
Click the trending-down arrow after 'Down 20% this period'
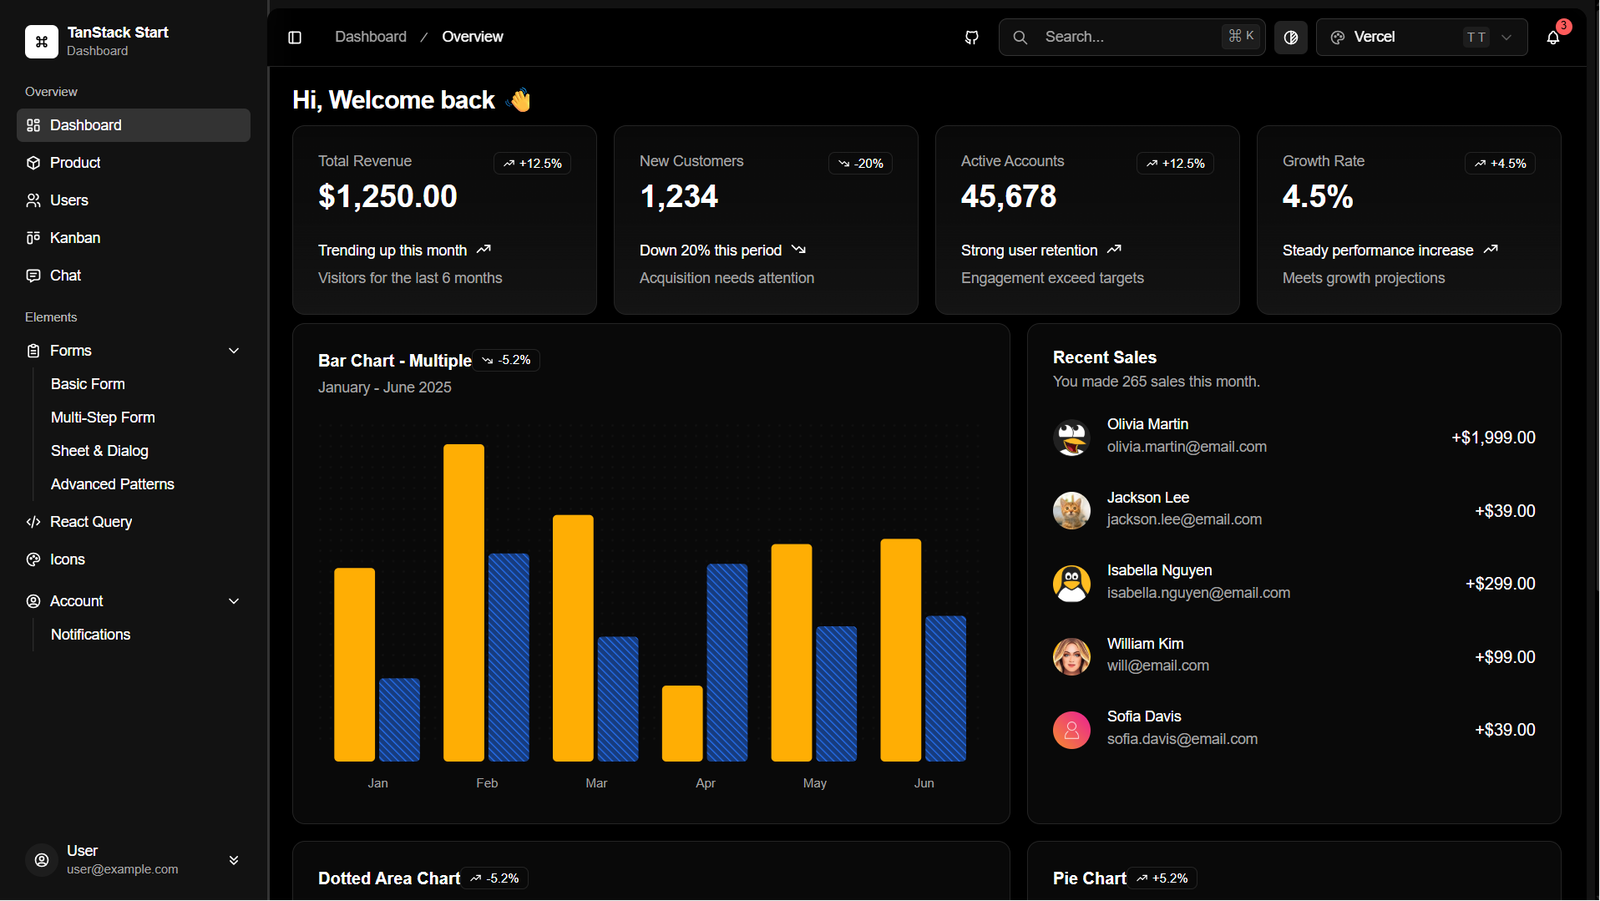click(798, 249)
